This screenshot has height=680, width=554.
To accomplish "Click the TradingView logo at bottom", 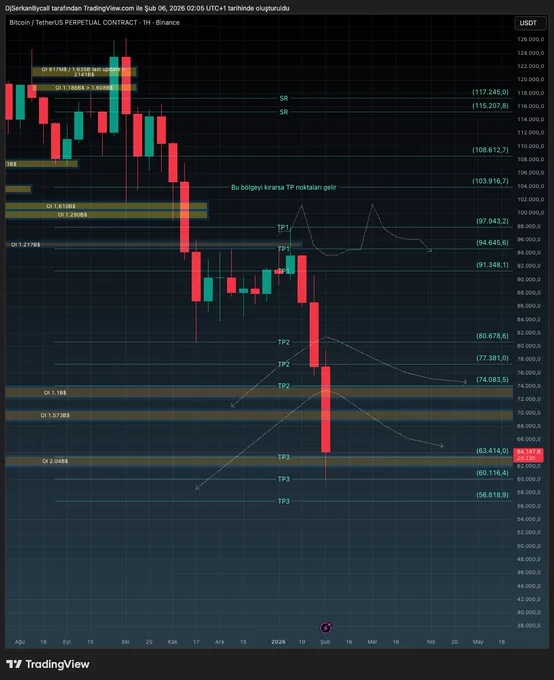I will 48,664.
